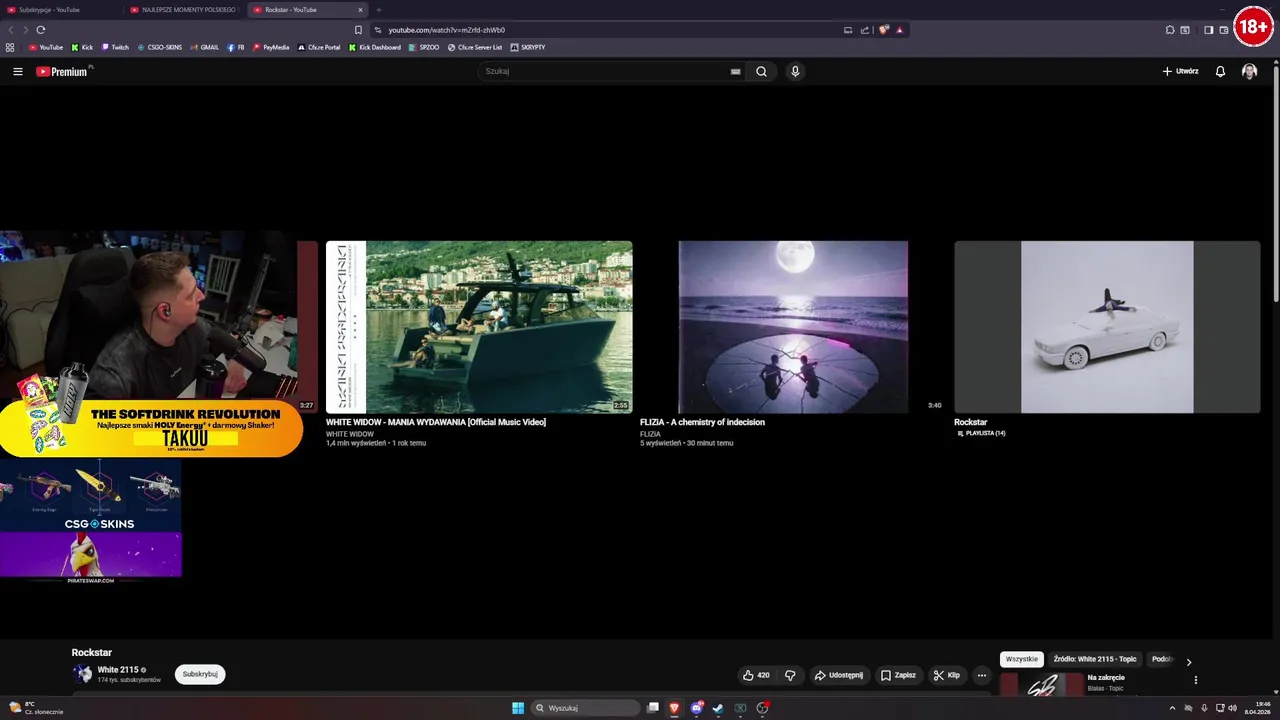Viewport: 1280px width, 720px height.
Task: Open the White 2115 channel name link
Action: click(118, 670)
